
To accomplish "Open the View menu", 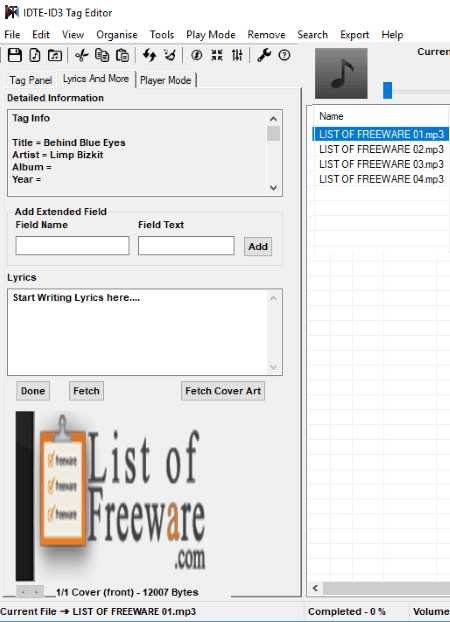I will [x=73, y=35].
